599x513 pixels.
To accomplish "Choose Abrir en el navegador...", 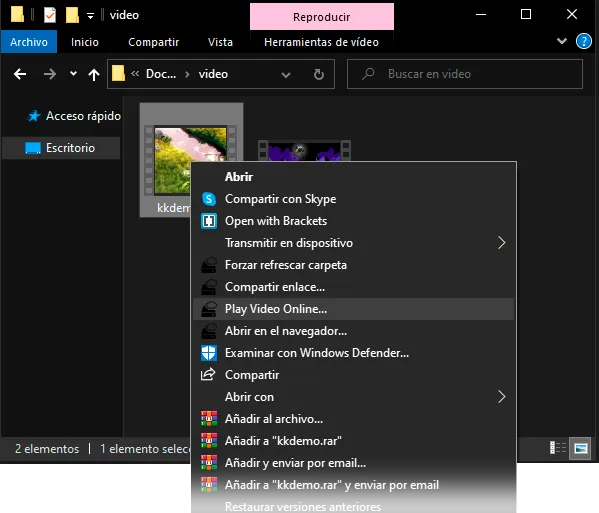I will (353, 331).
